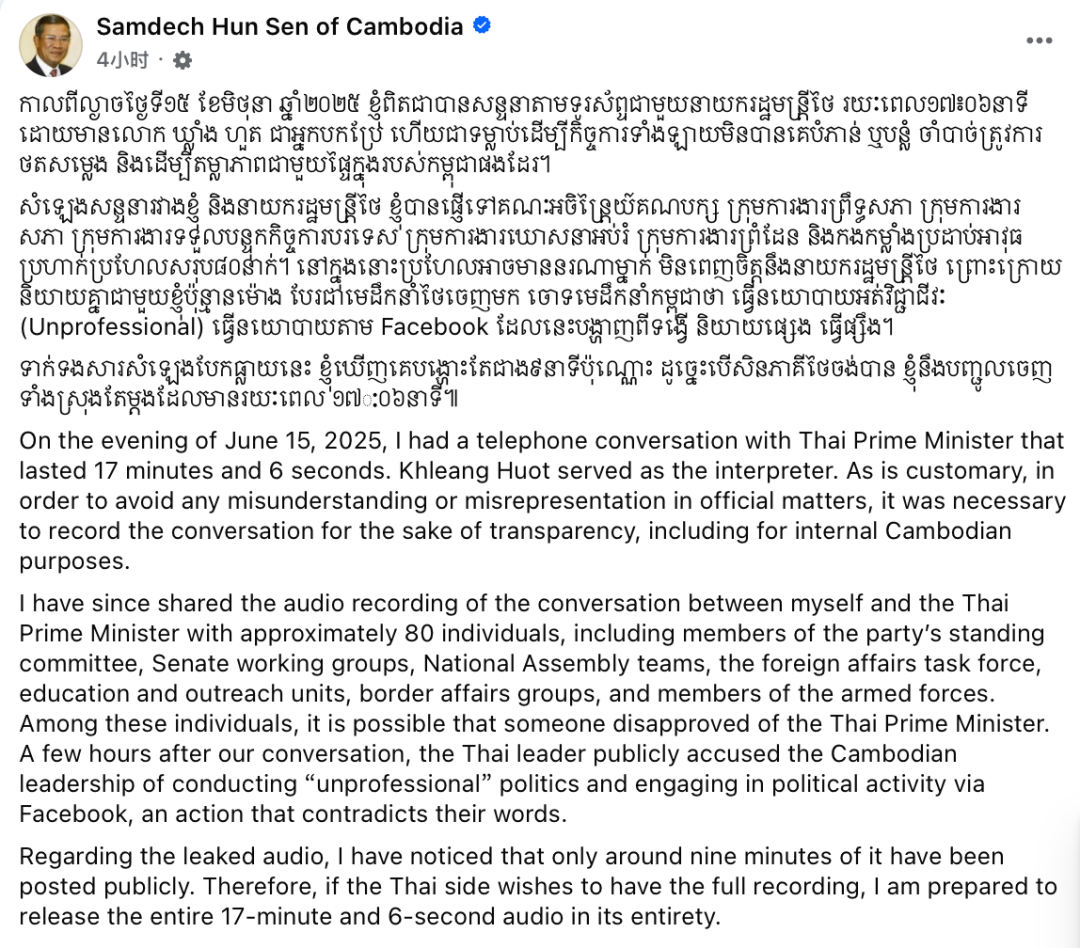Click the gear icon beside the timestamp
The width and height of the screenshot is (1080, 948).
click(182, 61)
